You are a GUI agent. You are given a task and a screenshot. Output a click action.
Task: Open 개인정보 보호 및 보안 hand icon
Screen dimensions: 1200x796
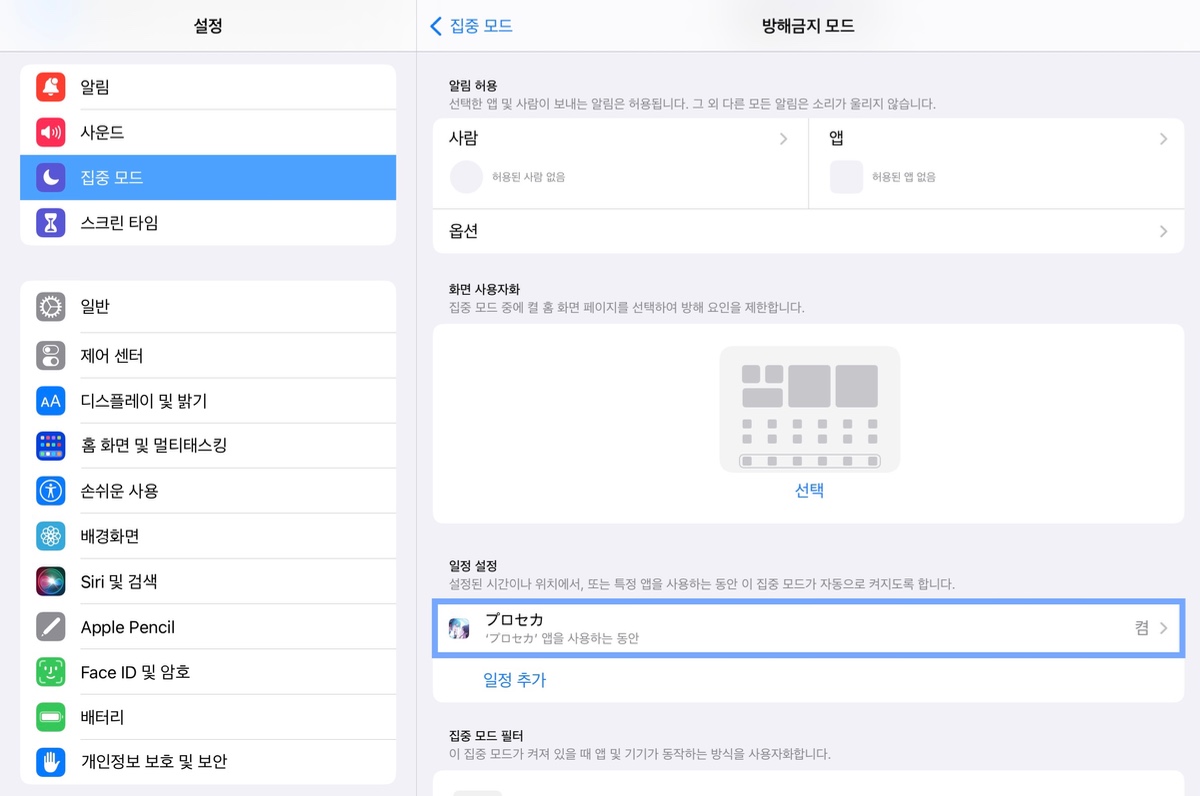51,762
